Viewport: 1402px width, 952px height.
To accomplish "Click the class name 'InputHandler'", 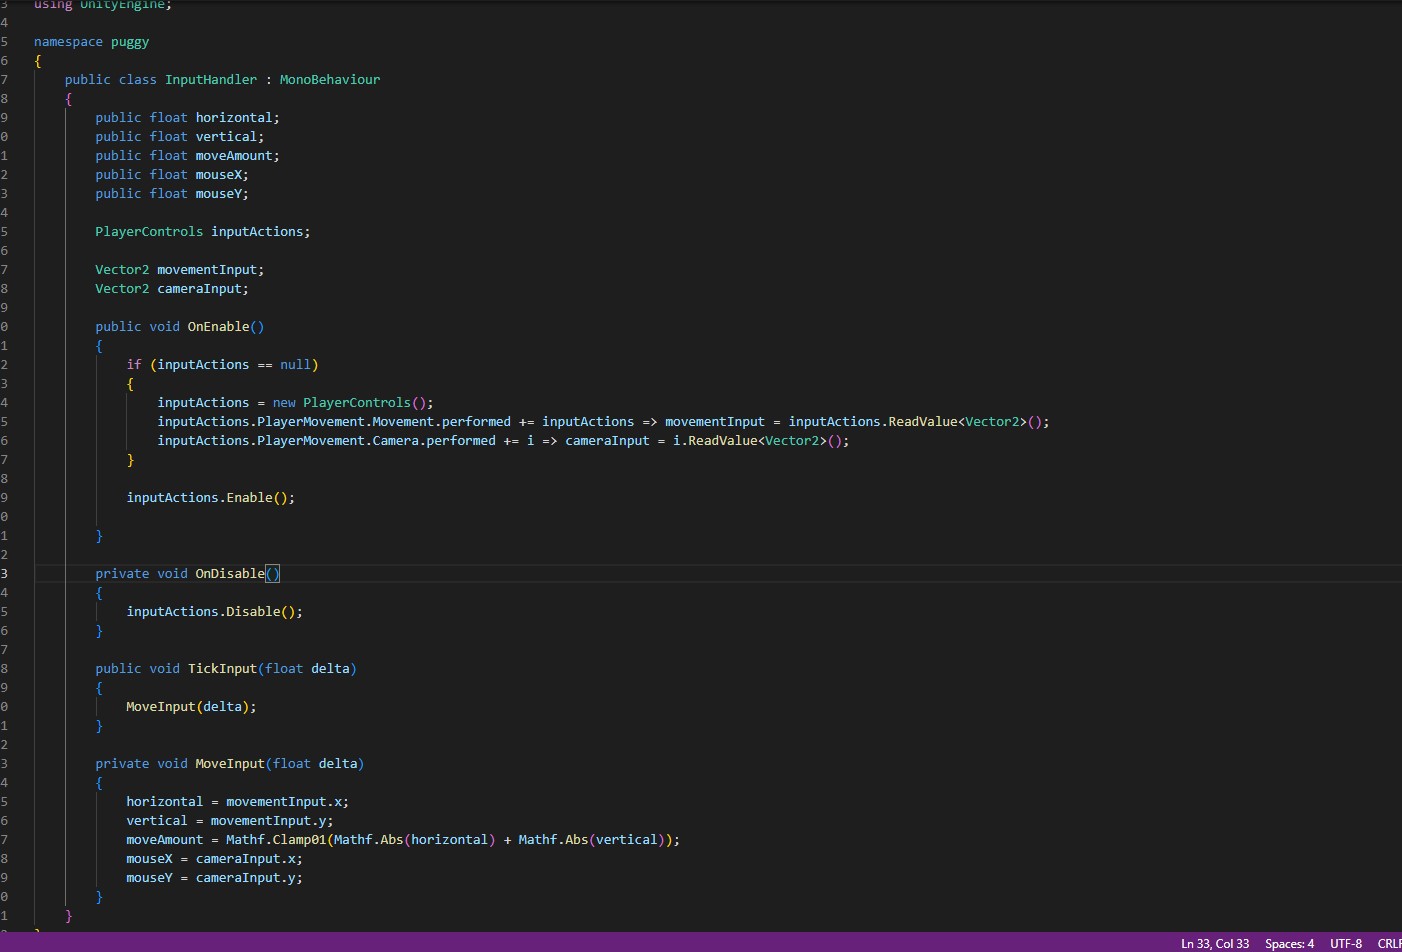I will pos(211,80).
